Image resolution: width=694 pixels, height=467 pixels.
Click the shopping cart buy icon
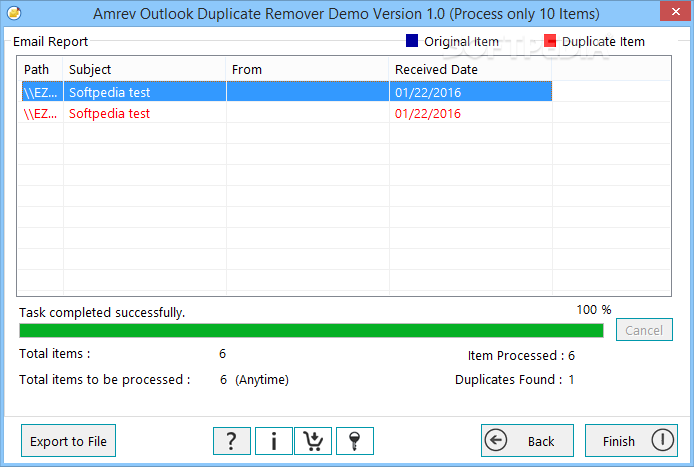pos(313,441)
